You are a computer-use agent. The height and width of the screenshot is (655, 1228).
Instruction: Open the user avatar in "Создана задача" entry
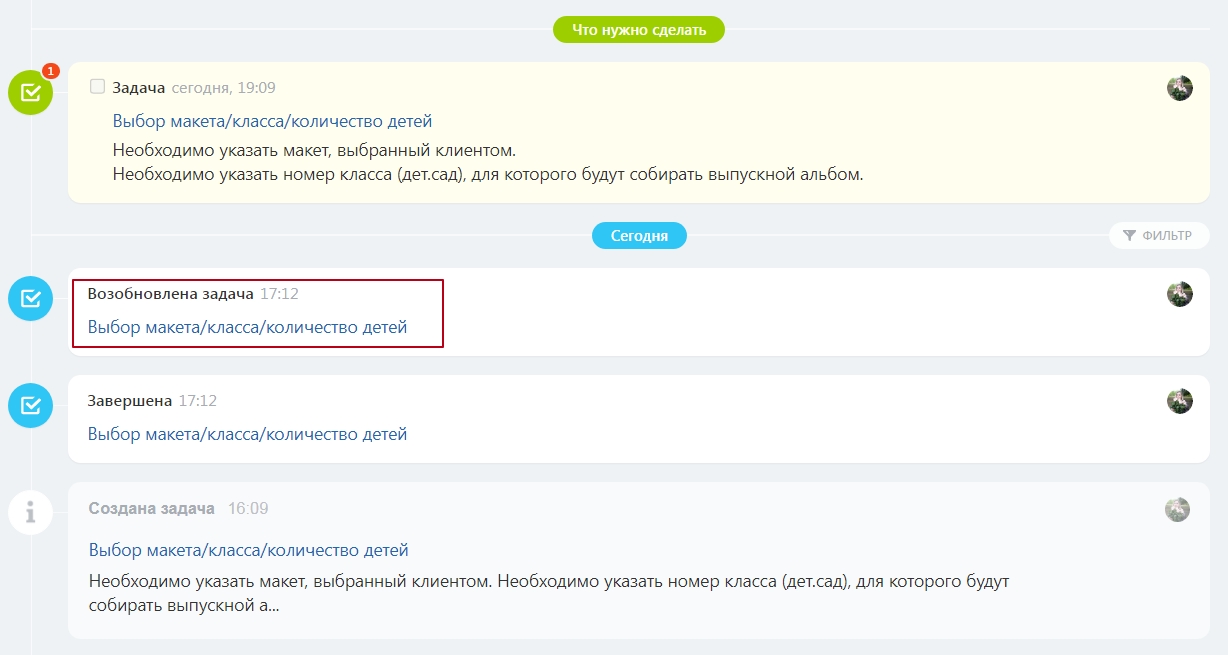(1177, 509)
